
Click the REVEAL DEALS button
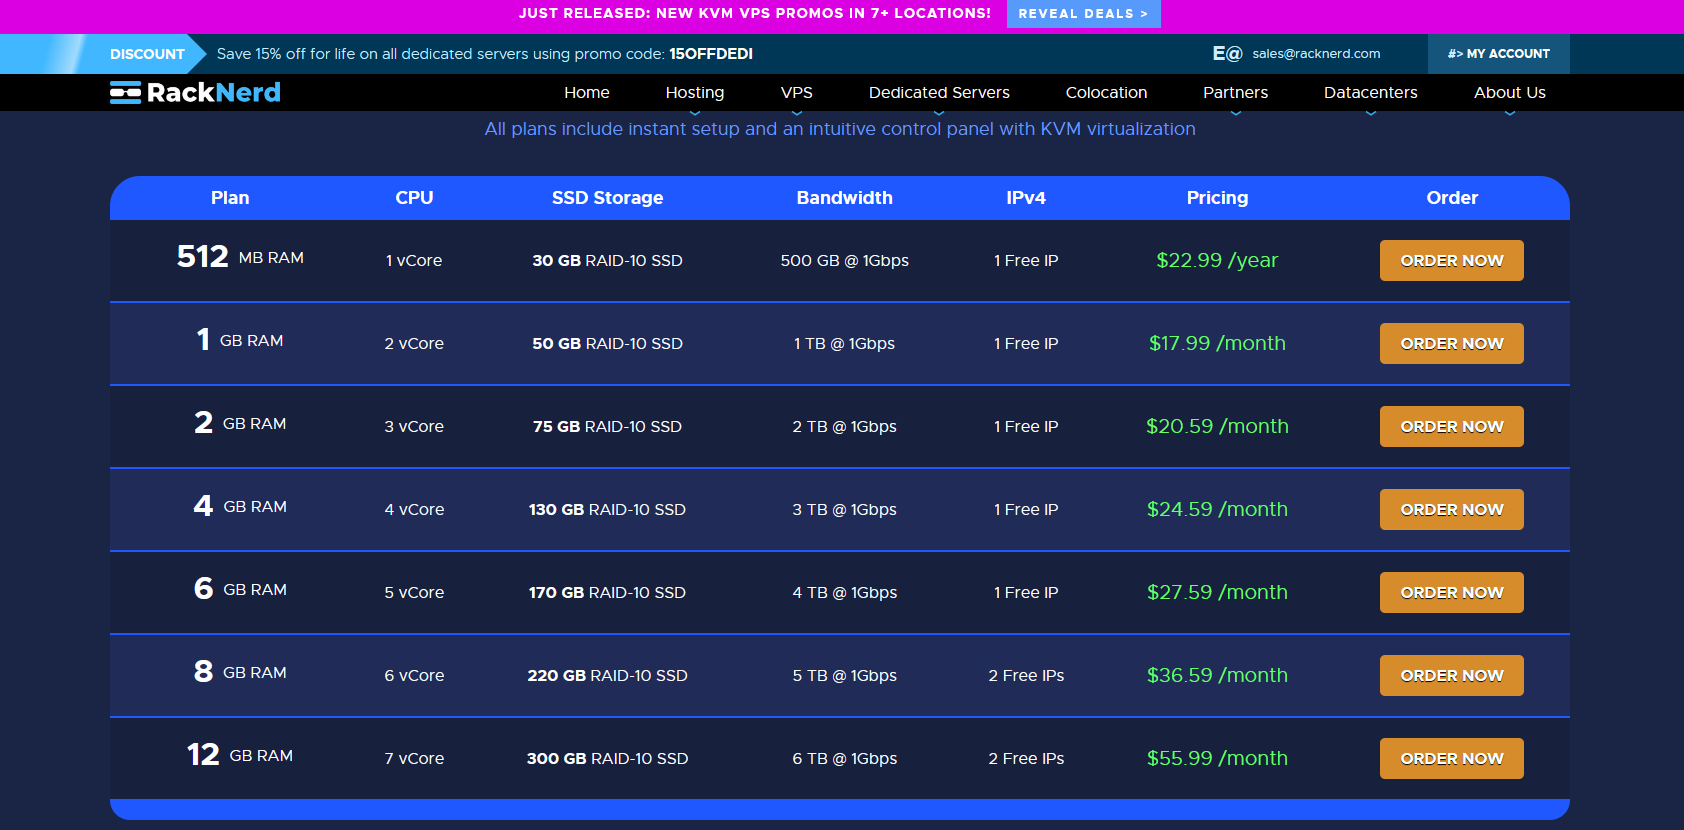1083,14
